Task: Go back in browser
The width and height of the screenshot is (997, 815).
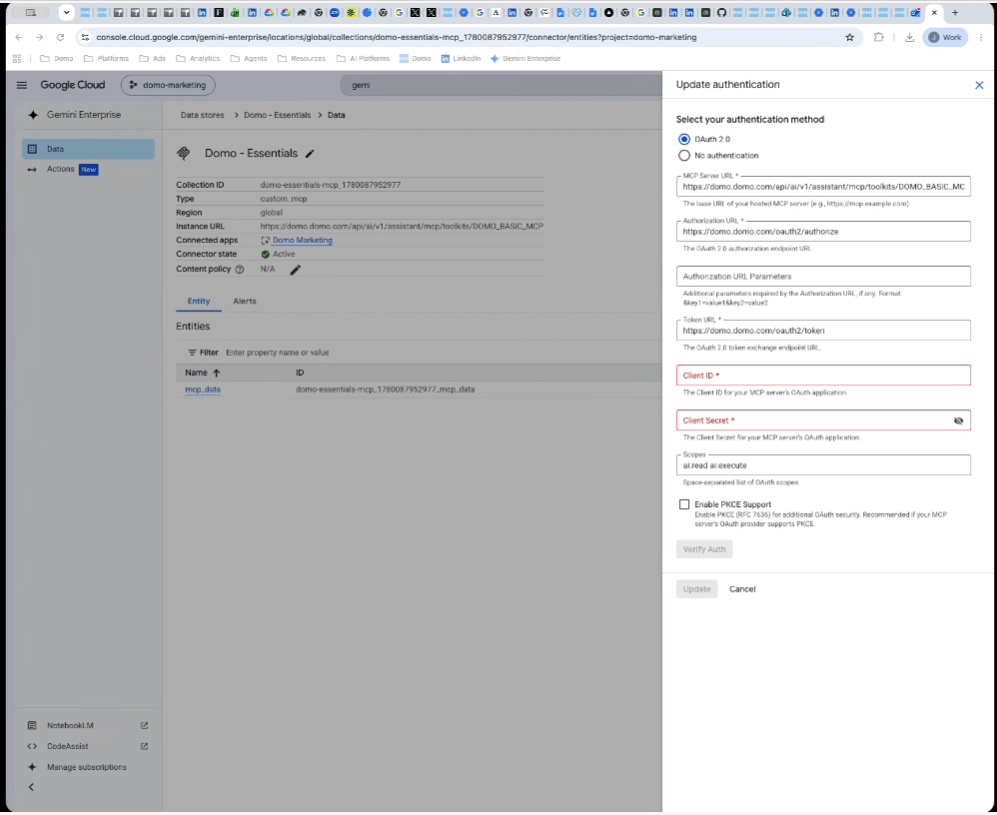Action: [x=19, y=38]
